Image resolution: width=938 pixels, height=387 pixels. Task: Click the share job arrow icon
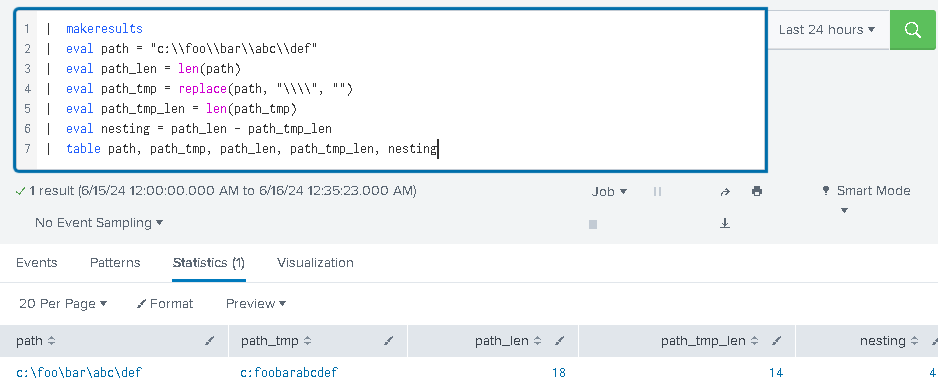pyautogui.click(x=725, y=191)
